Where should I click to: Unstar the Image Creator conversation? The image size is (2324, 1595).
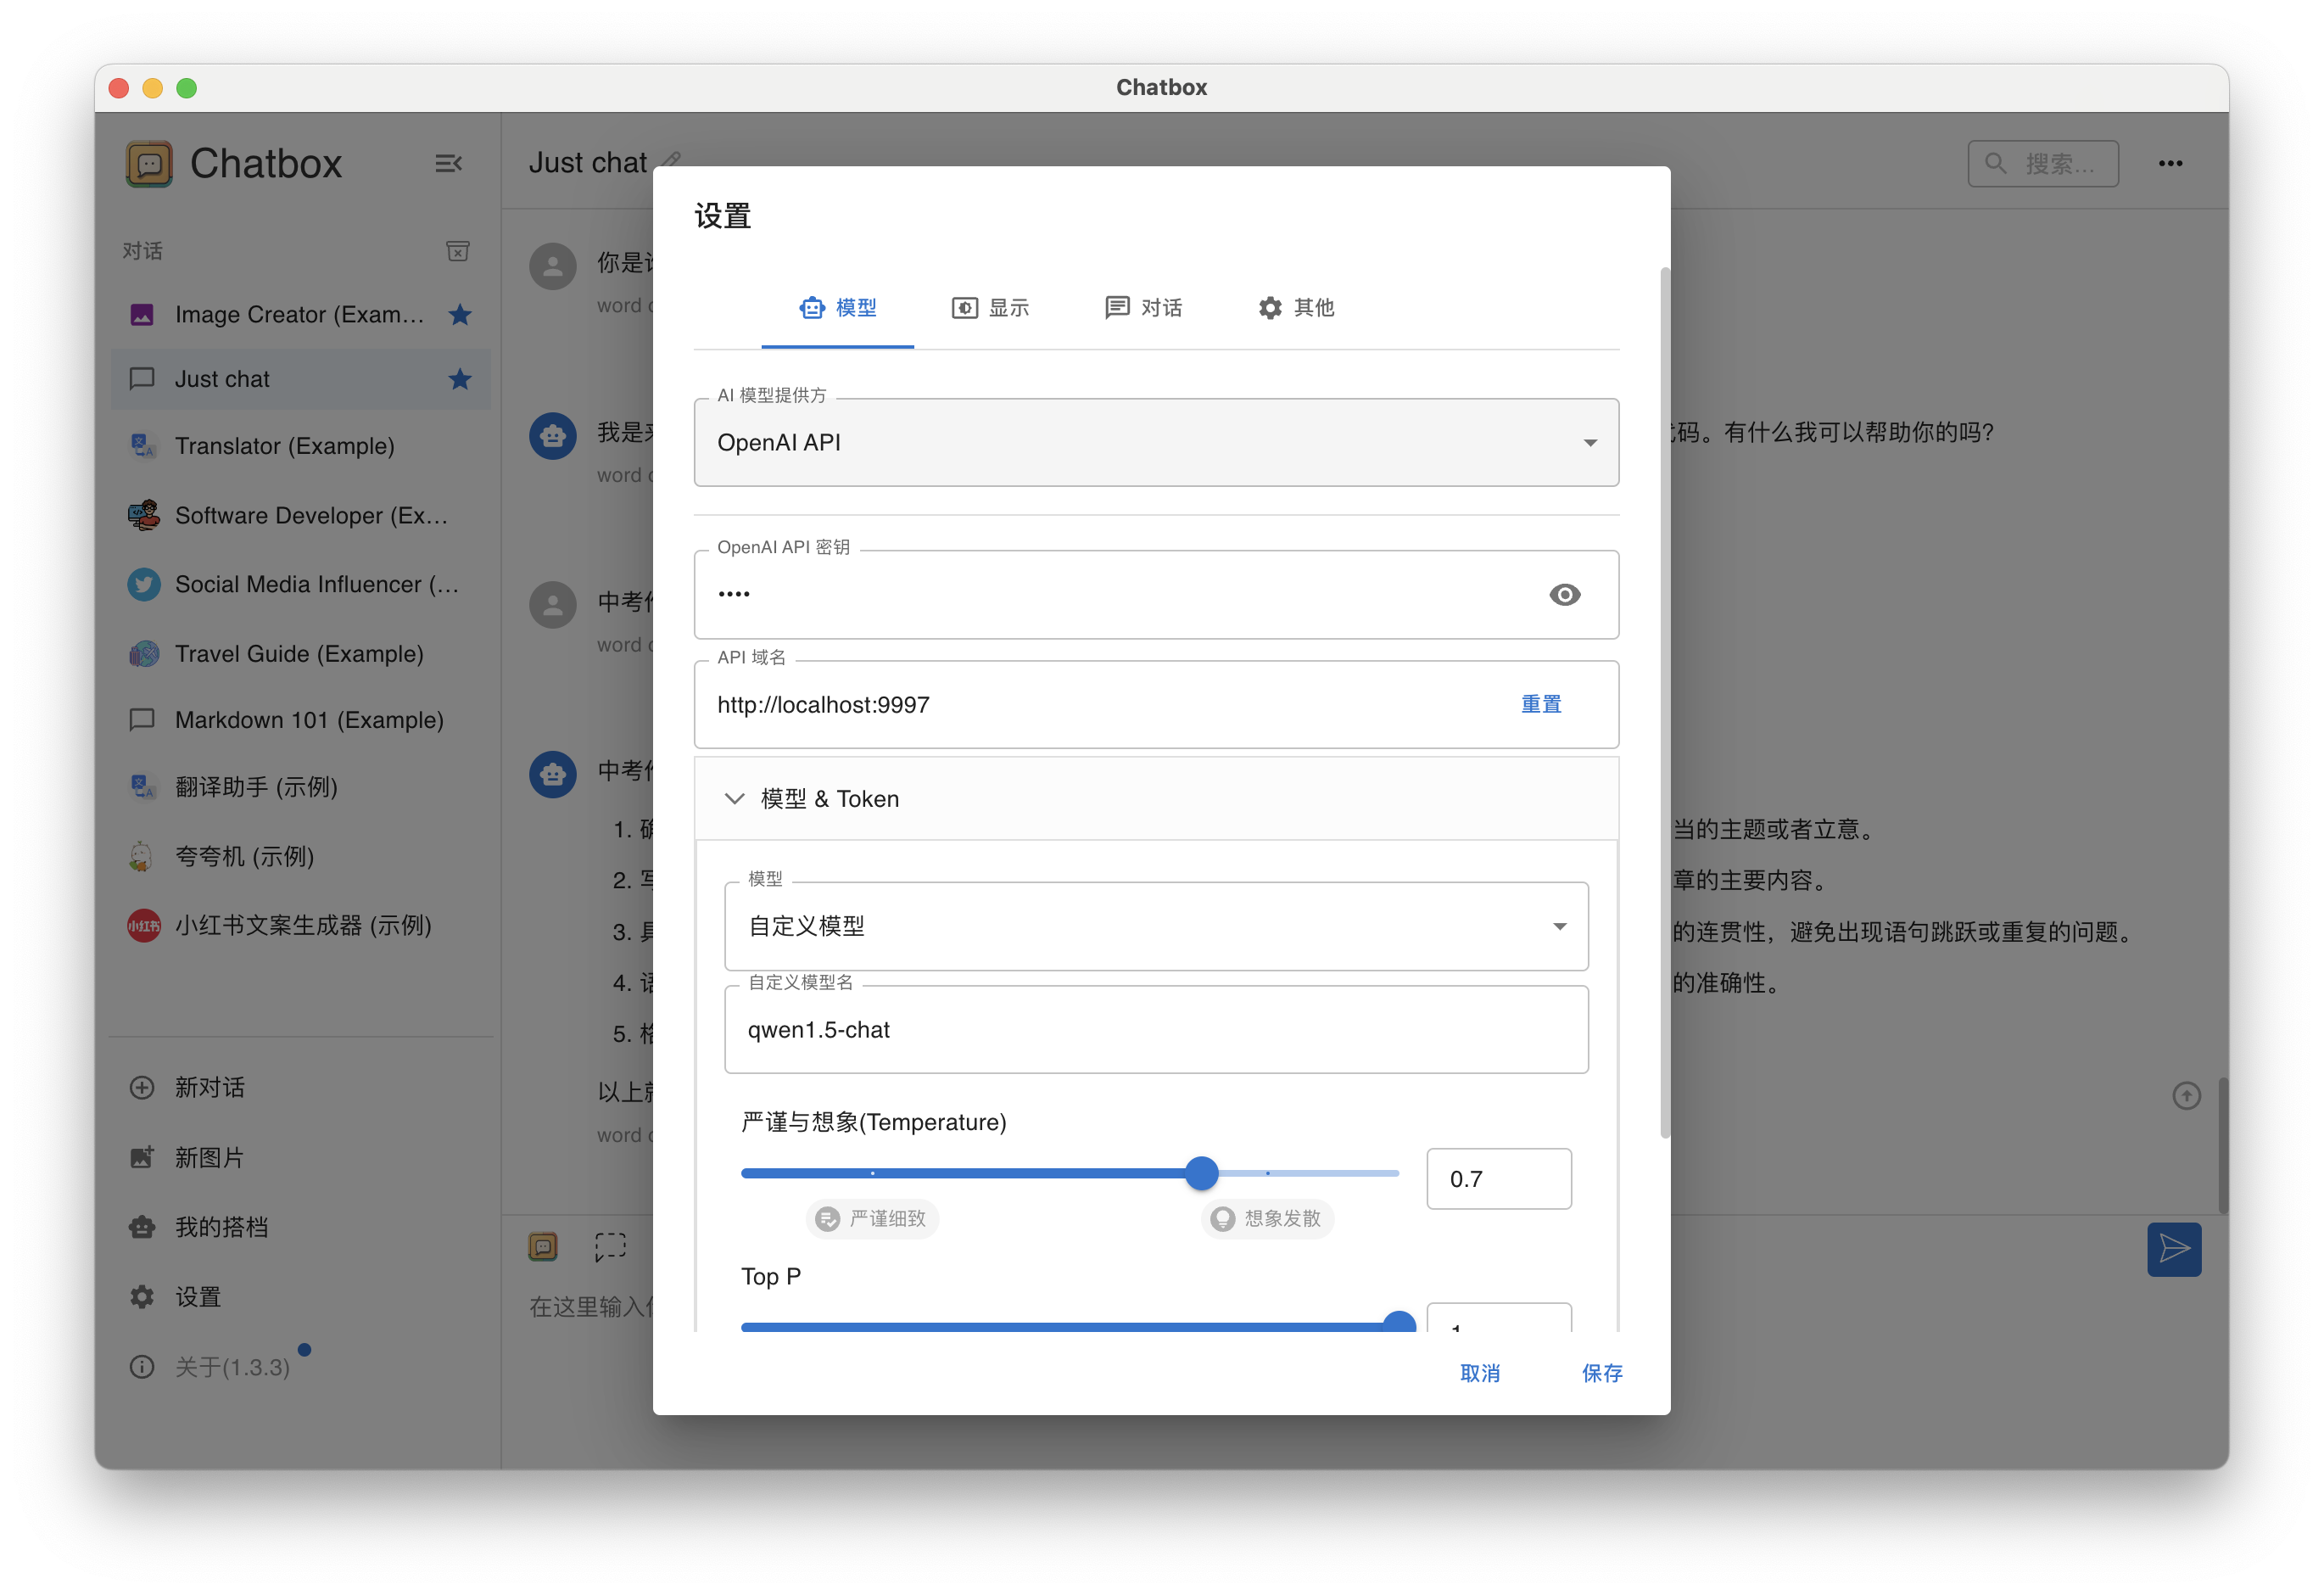(x=460, y=315)
